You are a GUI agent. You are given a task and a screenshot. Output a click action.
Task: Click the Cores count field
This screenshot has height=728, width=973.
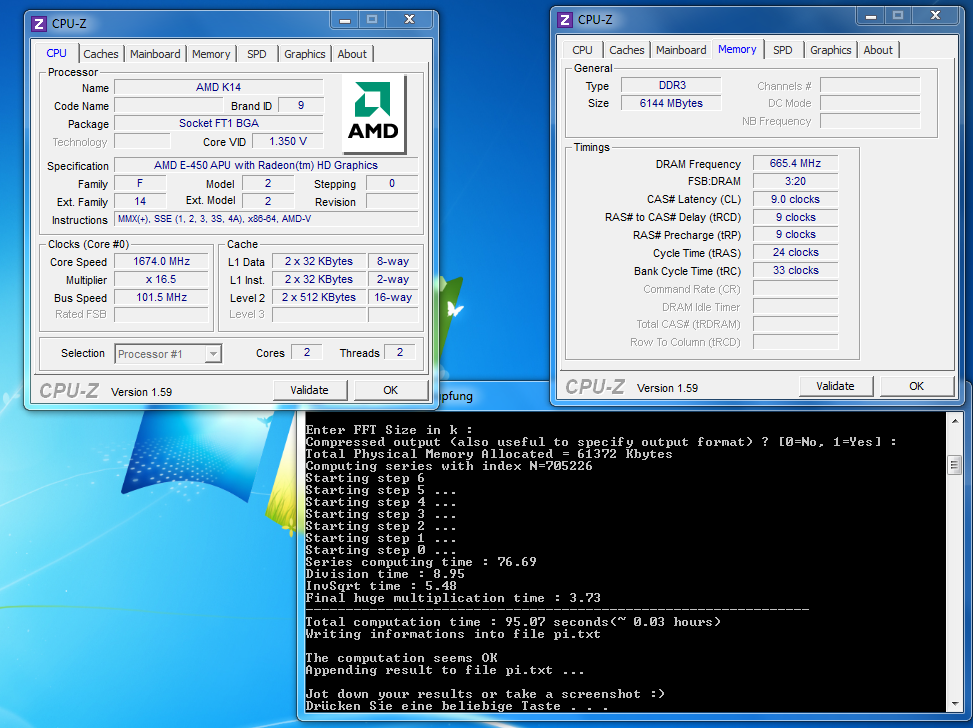tap(307, 353)
